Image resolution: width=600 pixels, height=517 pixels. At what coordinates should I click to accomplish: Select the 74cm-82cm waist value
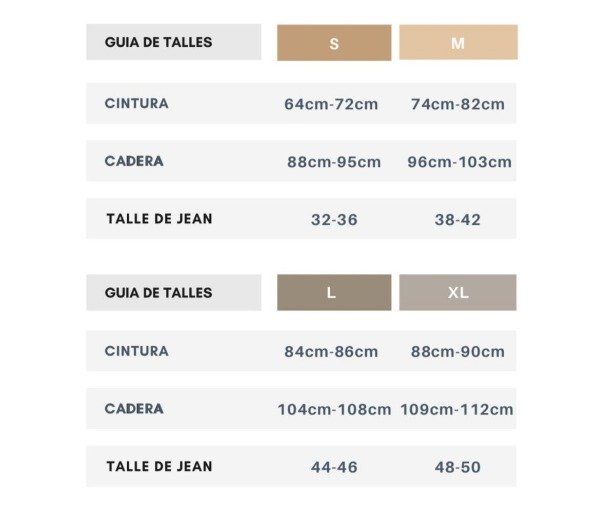pyautogui.click(x=458, y=104)
